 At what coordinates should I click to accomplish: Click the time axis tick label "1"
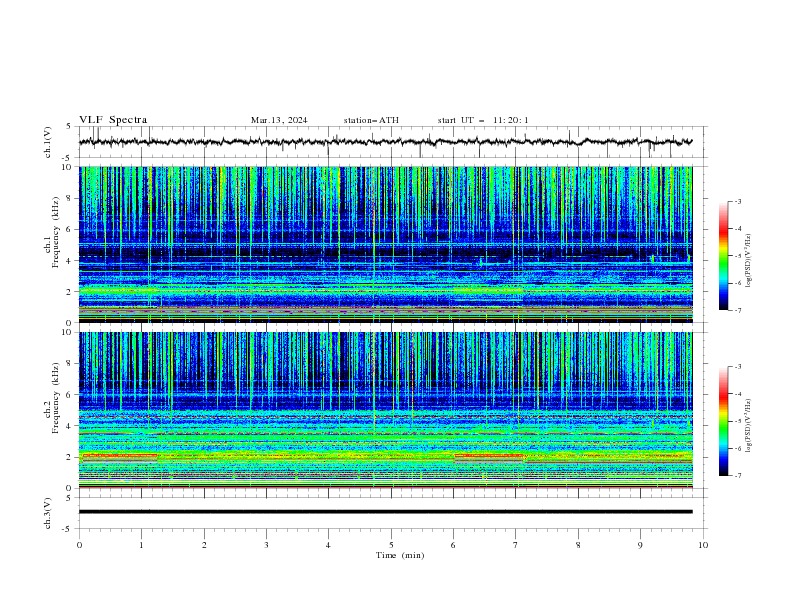click(x=141, y=545)
